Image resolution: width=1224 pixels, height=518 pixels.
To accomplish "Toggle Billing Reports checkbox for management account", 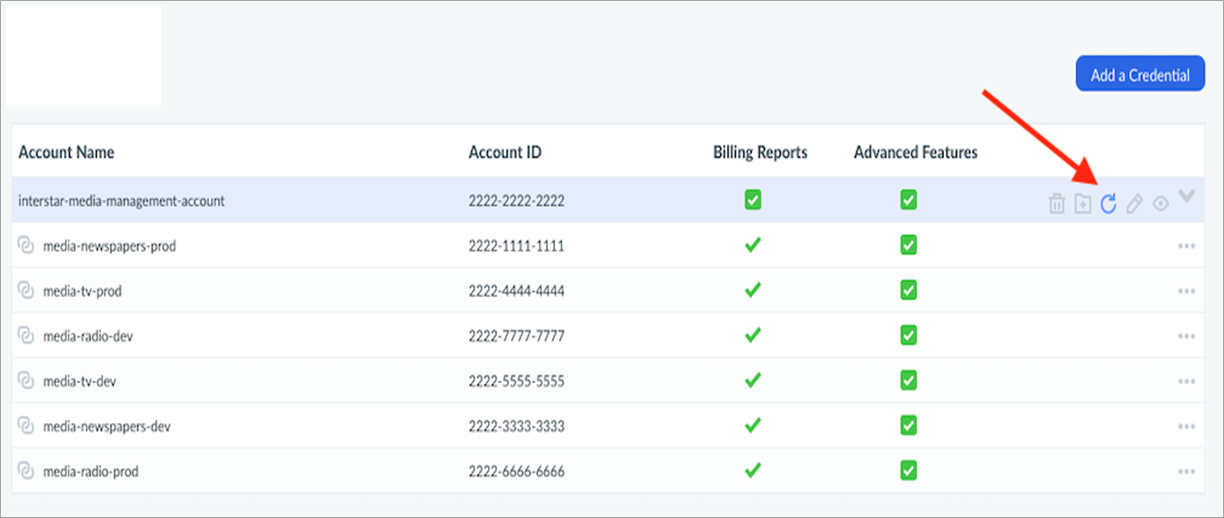I will click(x=753, y=200).
